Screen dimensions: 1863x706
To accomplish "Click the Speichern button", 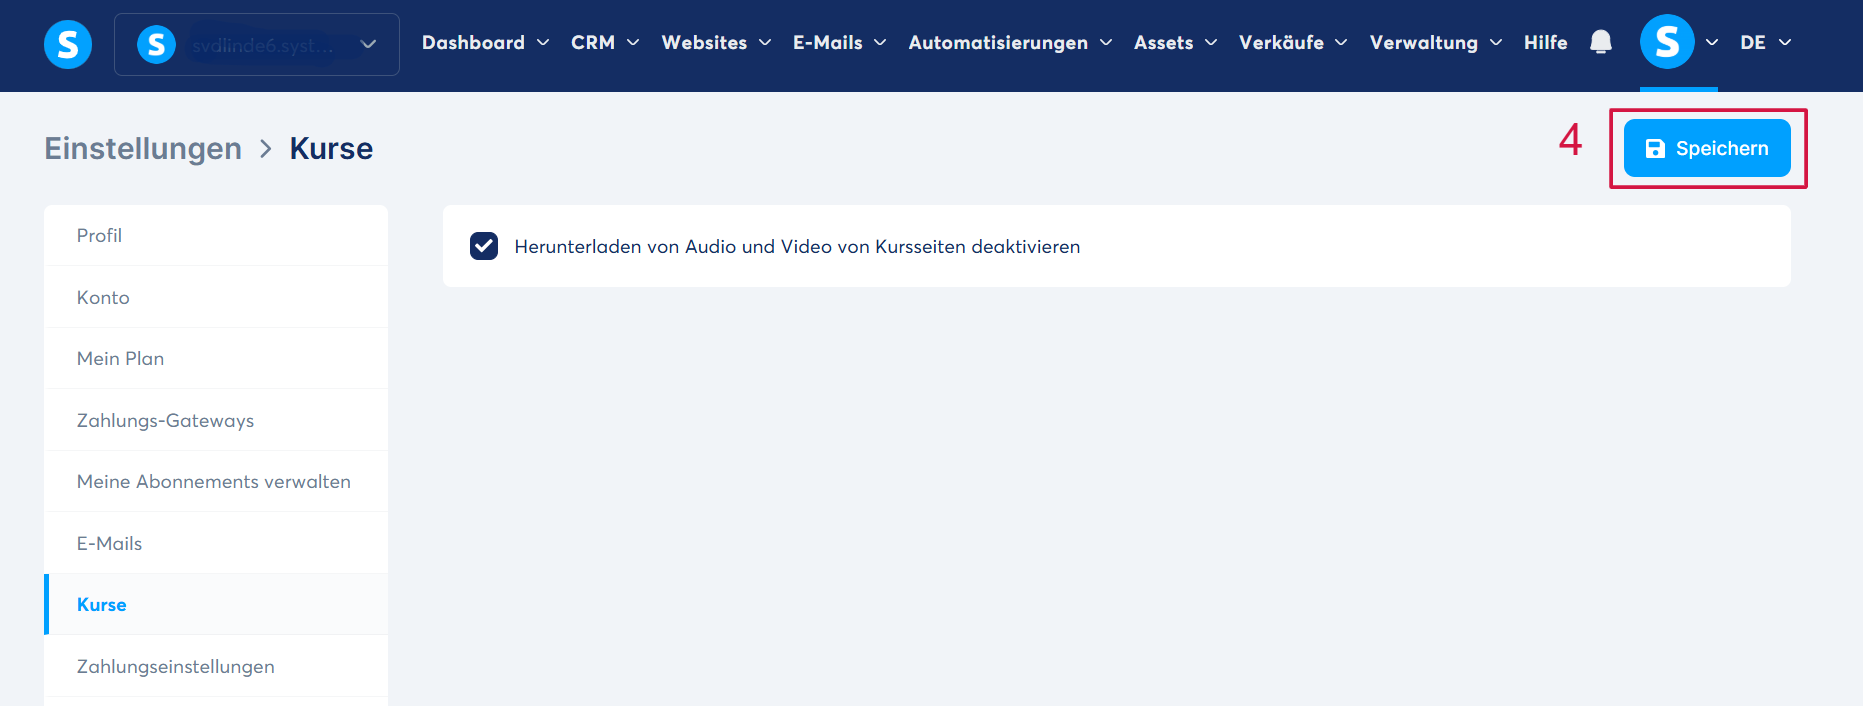I will (x=1707, y=148).
